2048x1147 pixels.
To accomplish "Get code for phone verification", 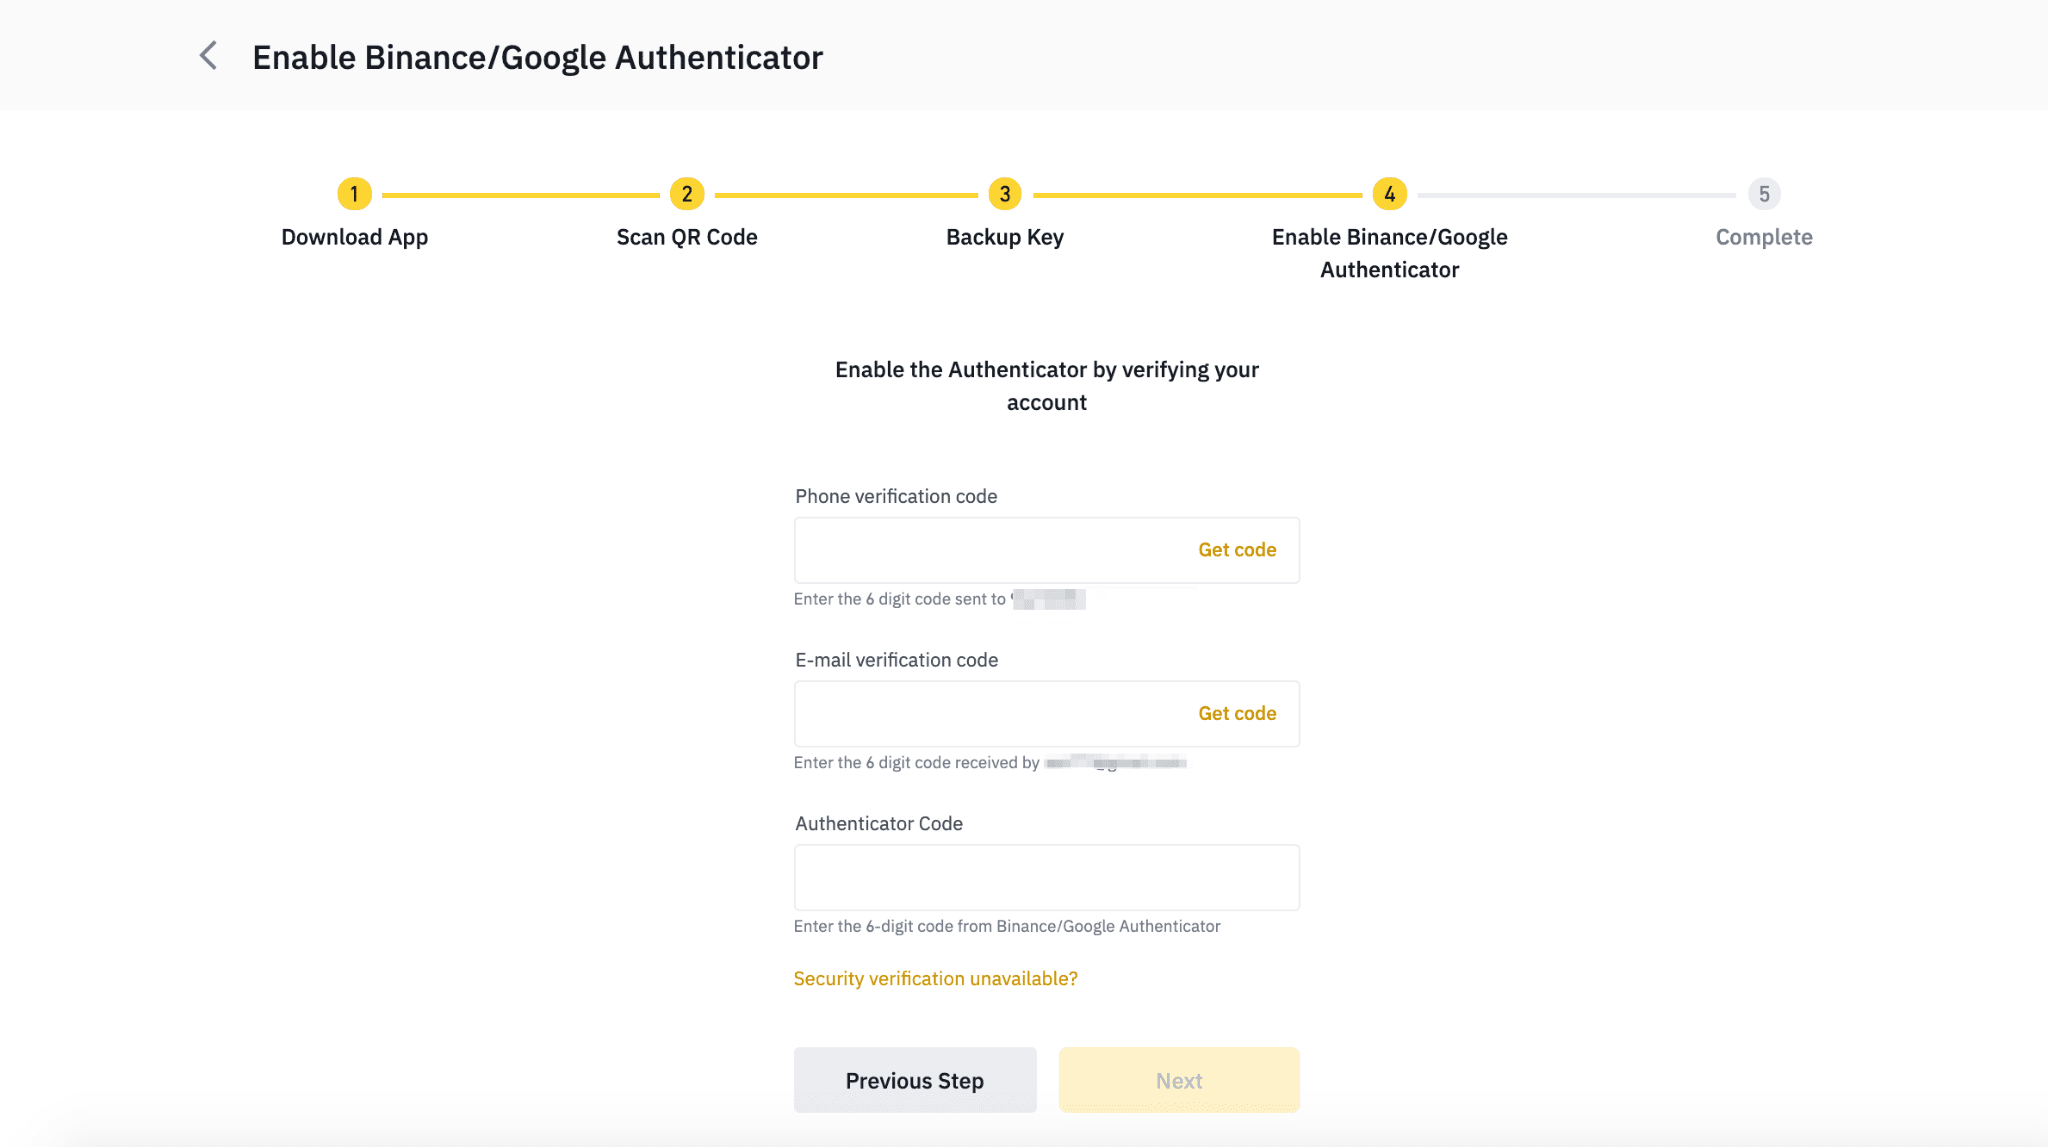I will (1237, 550).
